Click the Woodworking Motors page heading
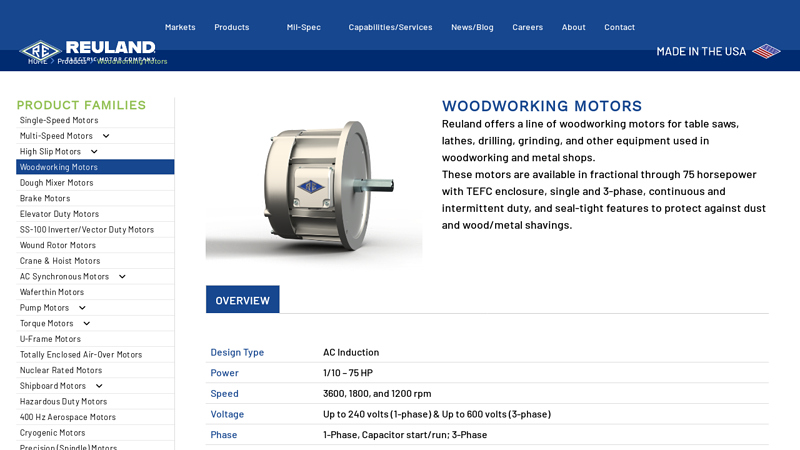800x450 pixels. pos(542,106)
